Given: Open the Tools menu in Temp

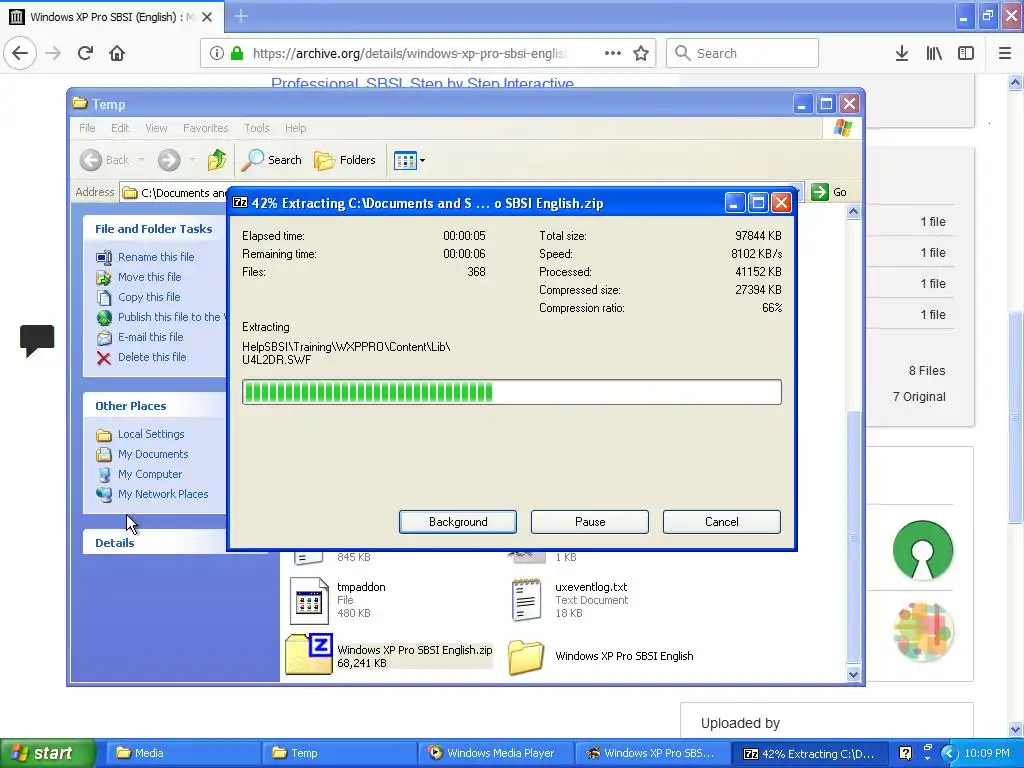Looking at the screenshot, I should pos(257,128).
